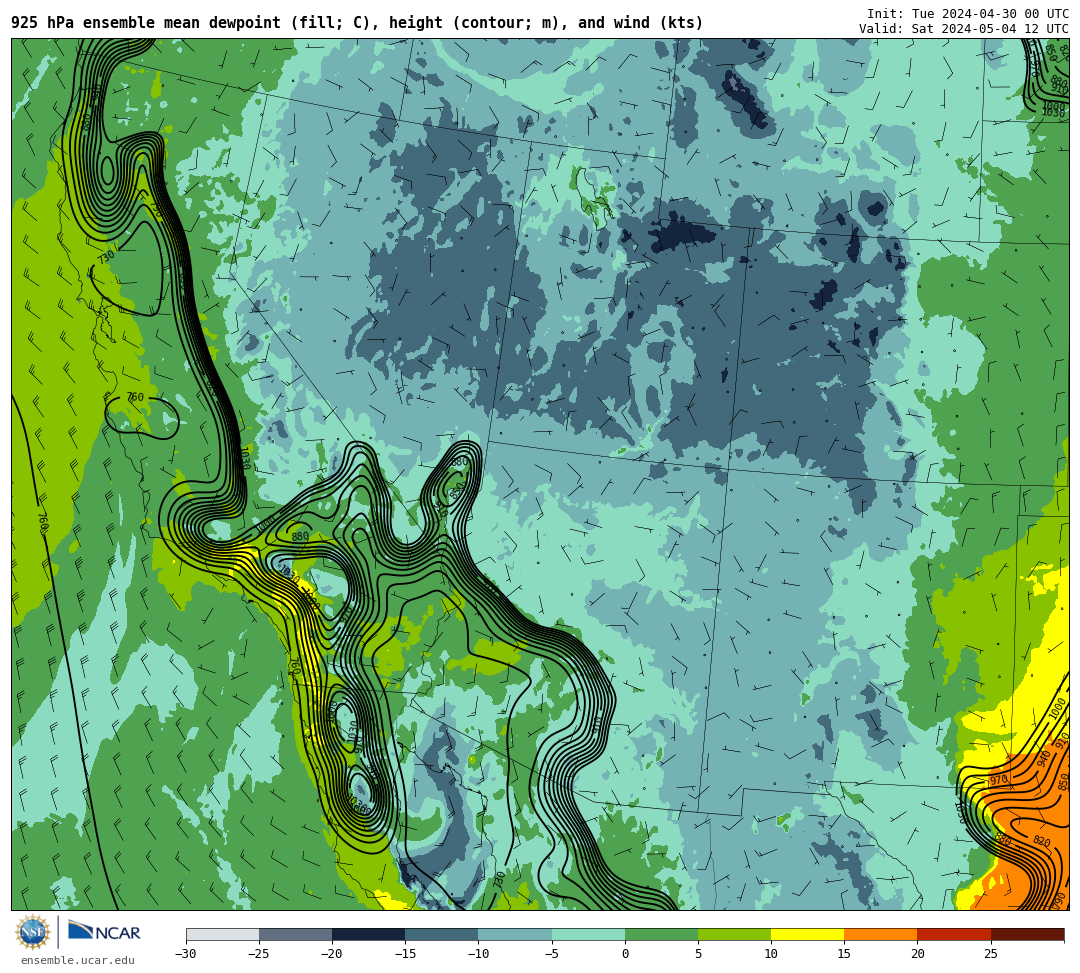1080x973 pixels.
Task: Click the mint -5 to 0 colorbar segment
Action: click(588, 934)
